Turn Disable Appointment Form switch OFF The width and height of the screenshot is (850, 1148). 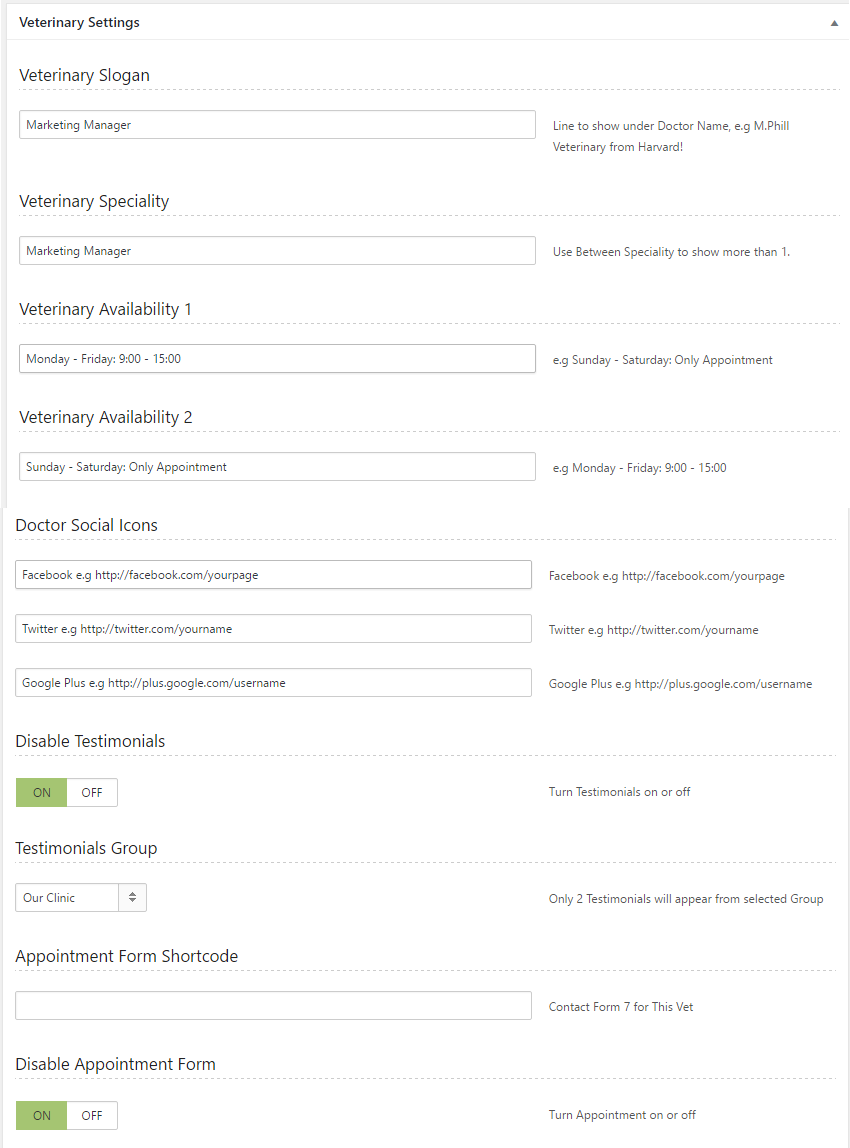point(92,1116)
